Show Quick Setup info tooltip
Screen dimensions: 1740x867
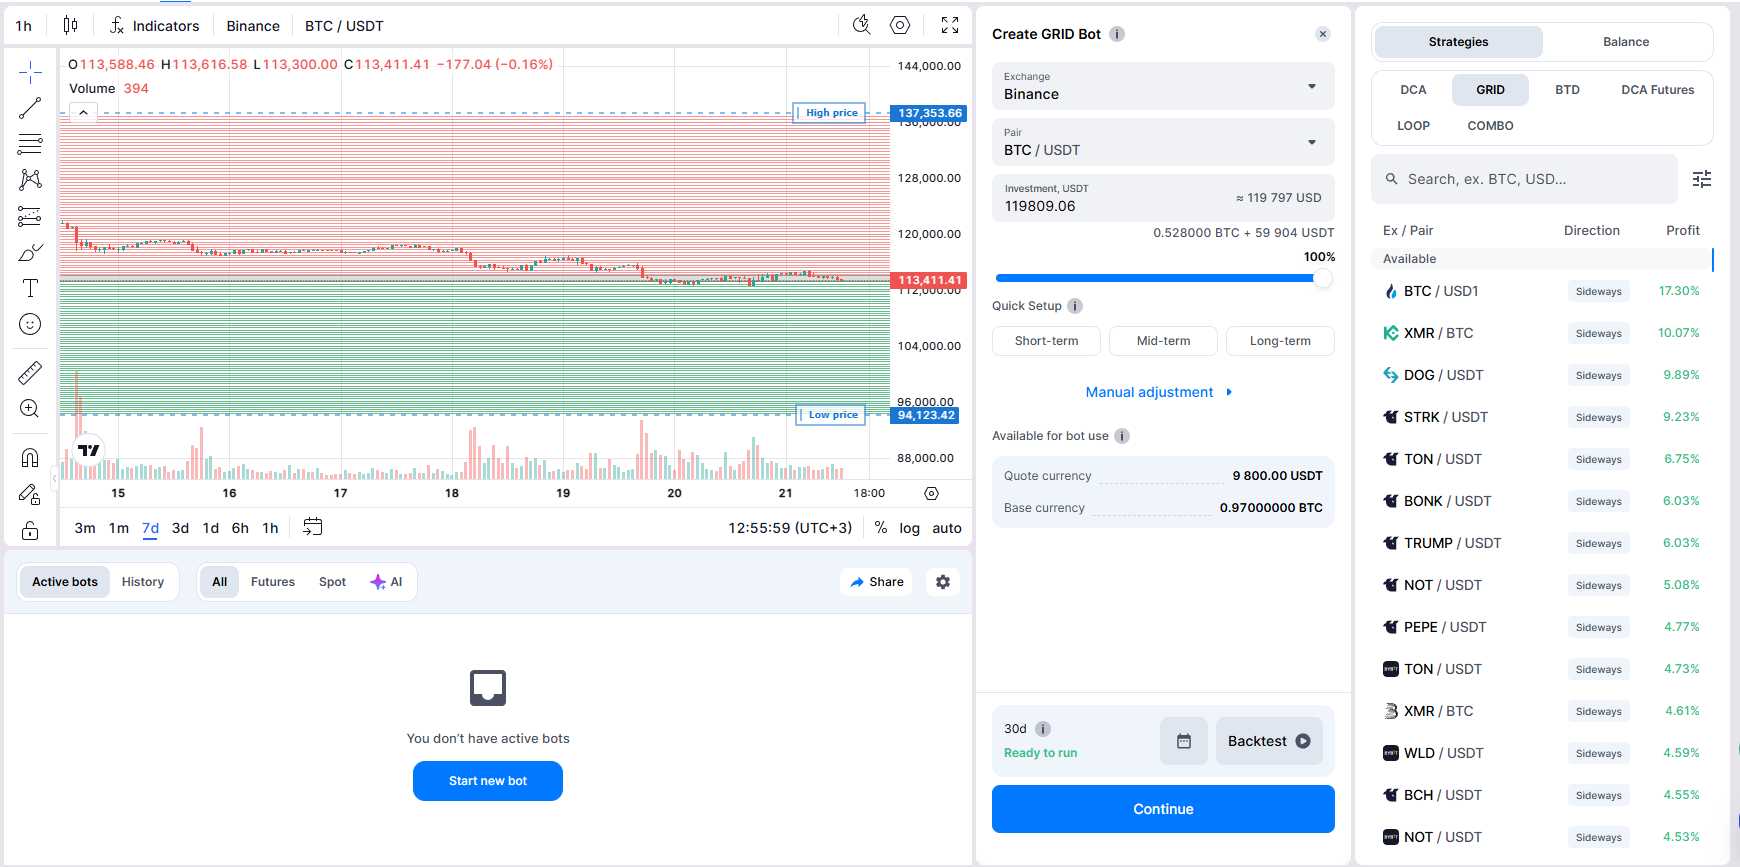click(x=1075, y=306)
